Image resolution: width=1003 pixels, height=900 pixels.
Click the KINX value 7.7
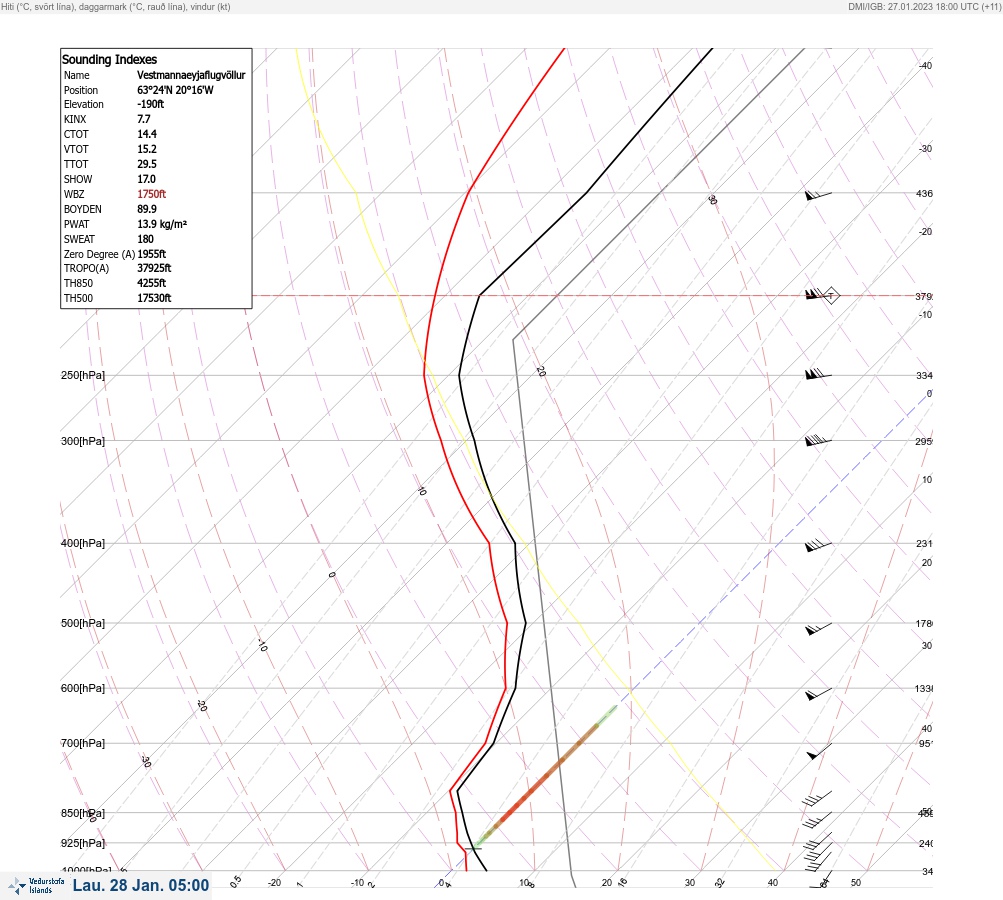click(x=144, y=119)
